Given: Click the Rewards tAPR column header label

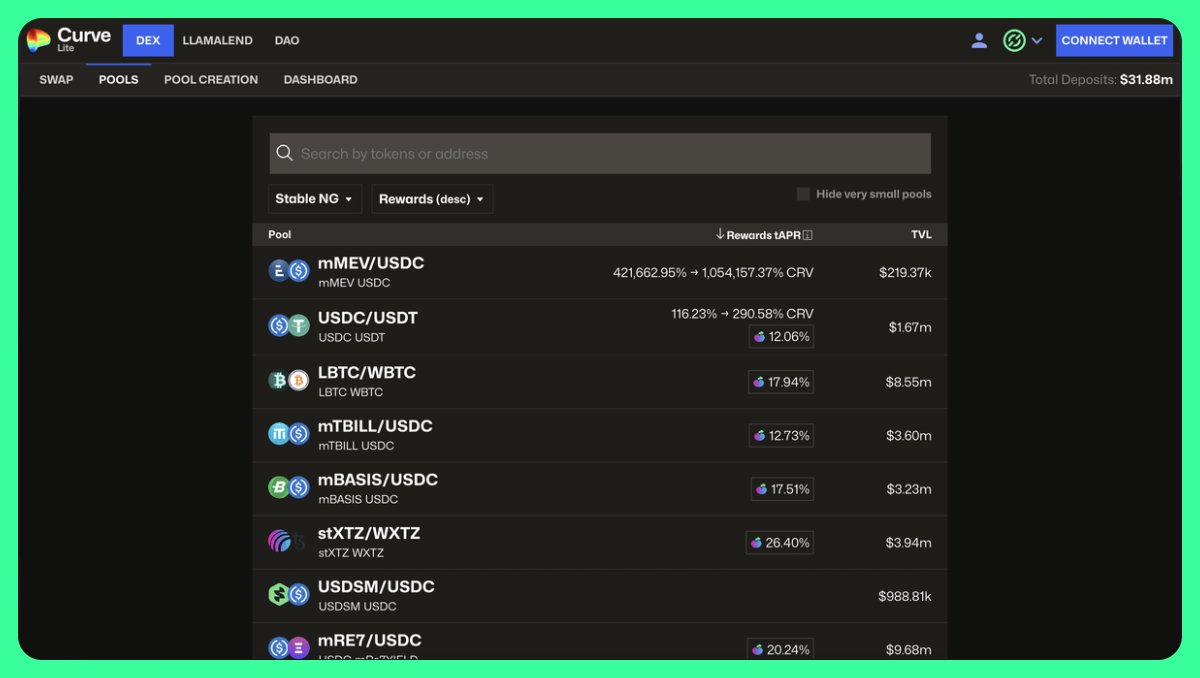Looking at the screenshot, I should pyautogui.click(x=763, y=235).
